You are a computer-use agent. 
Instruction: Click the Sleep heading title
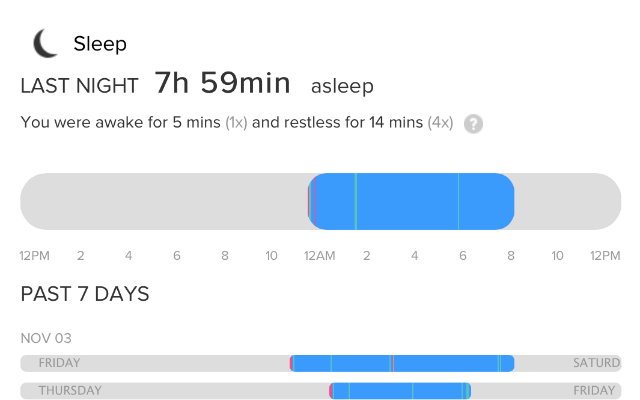click(100, 44)
